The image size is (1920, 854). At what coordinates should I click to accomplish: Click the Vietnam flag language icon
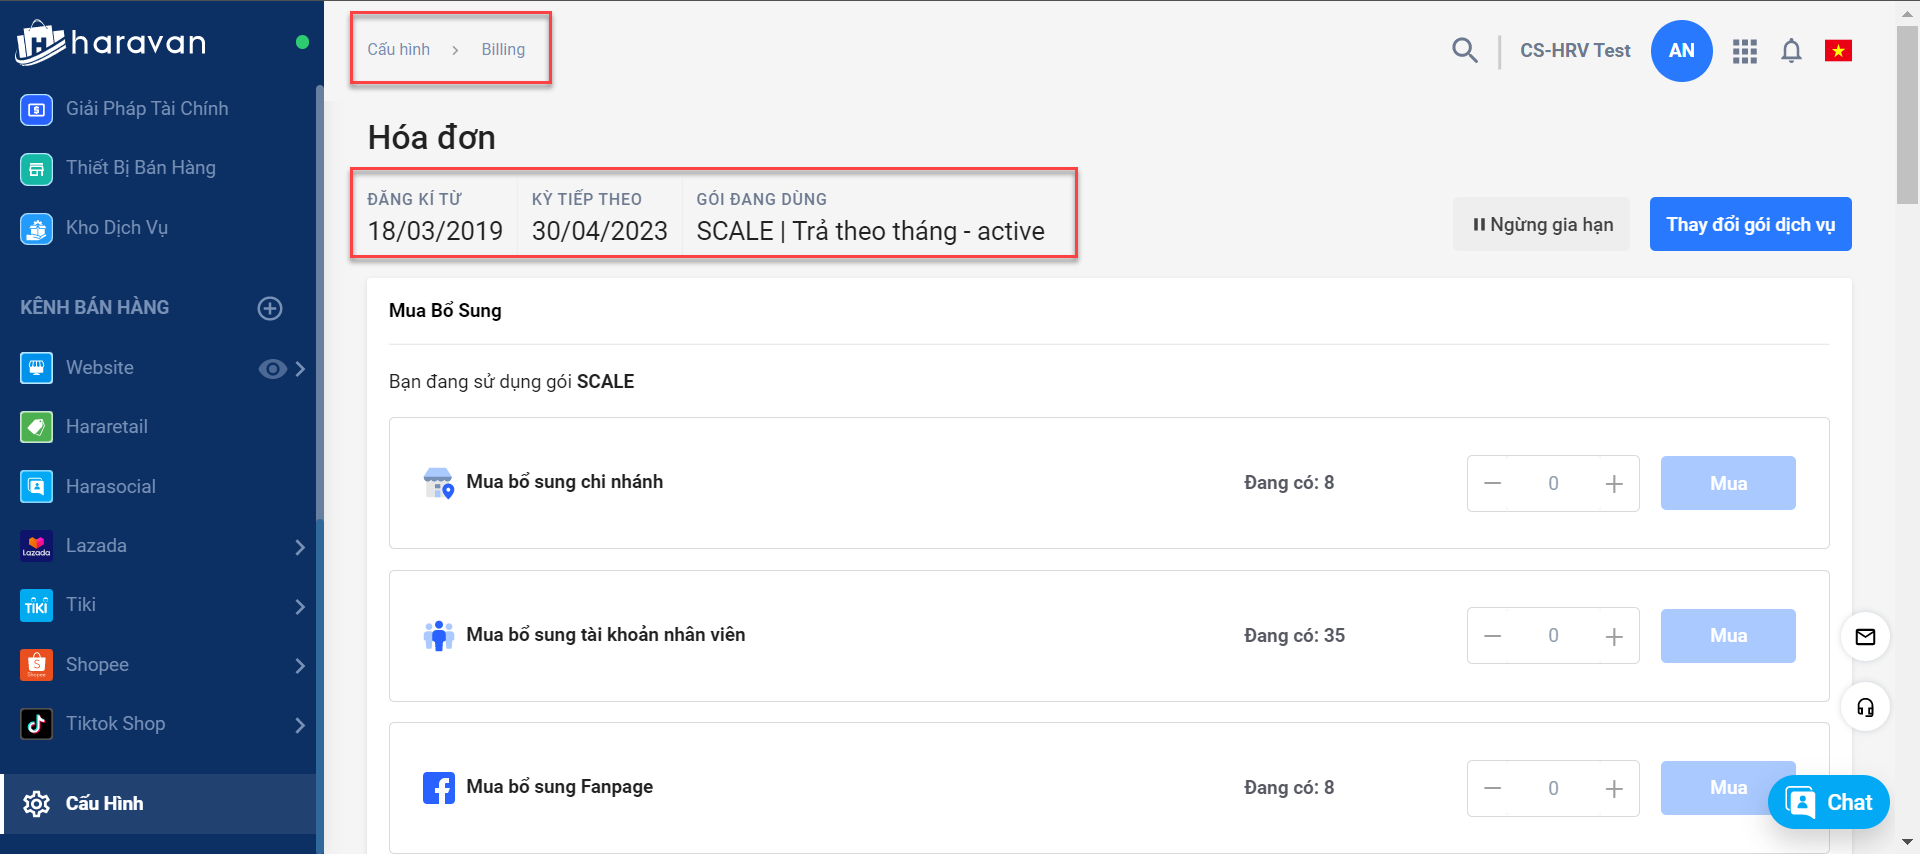(1838, 50)
